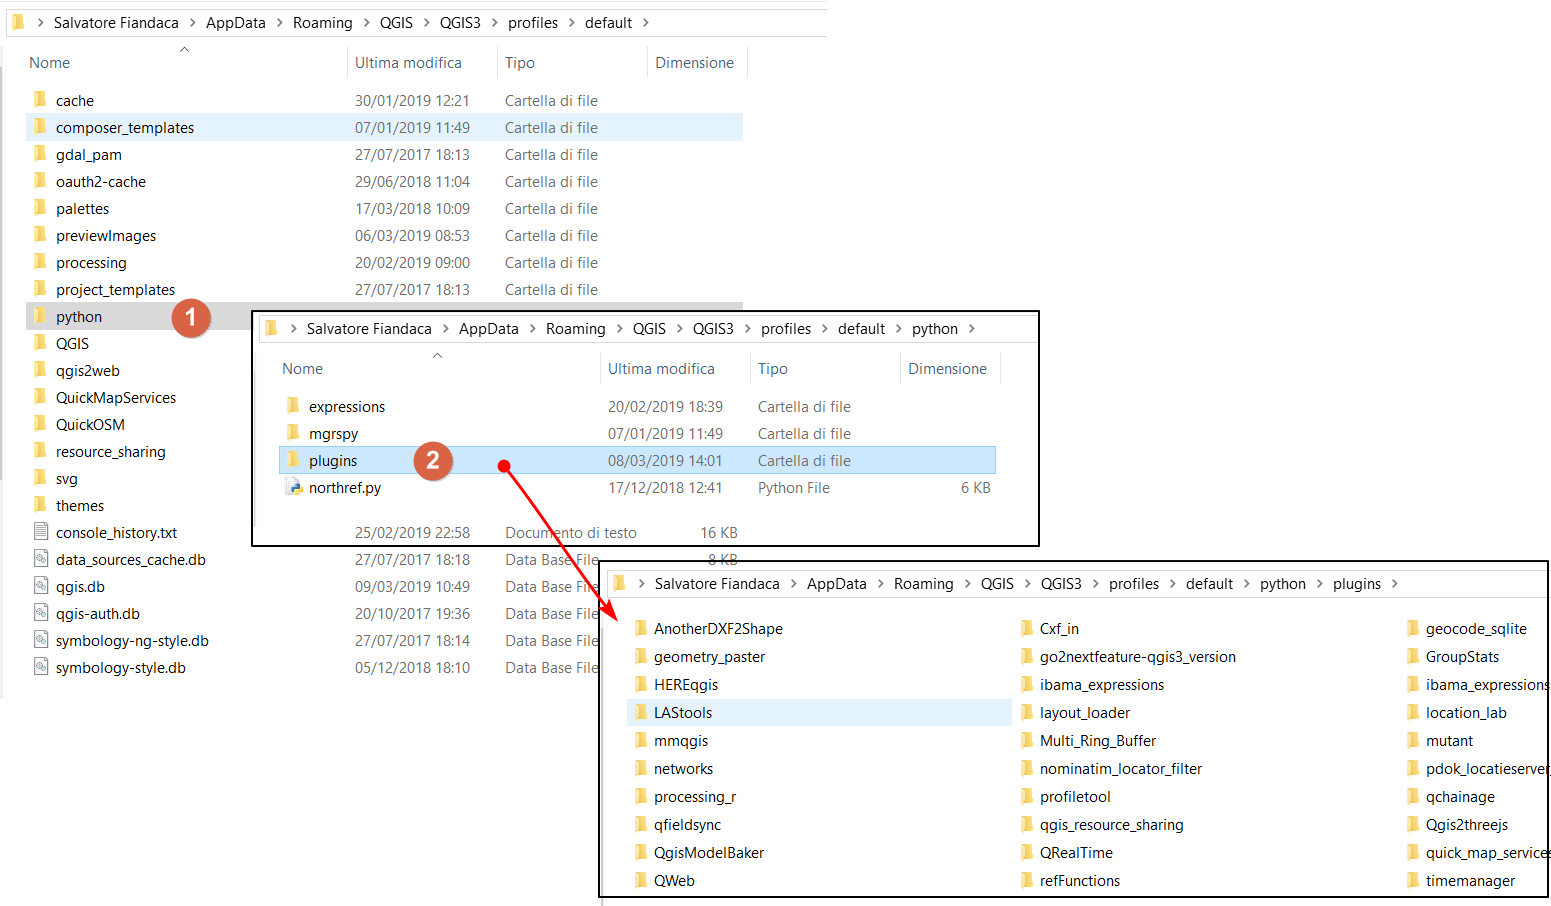Expand breadcrumb chevron after plugins
This screenshot has width=1551, height=906.
point(1395,584)
